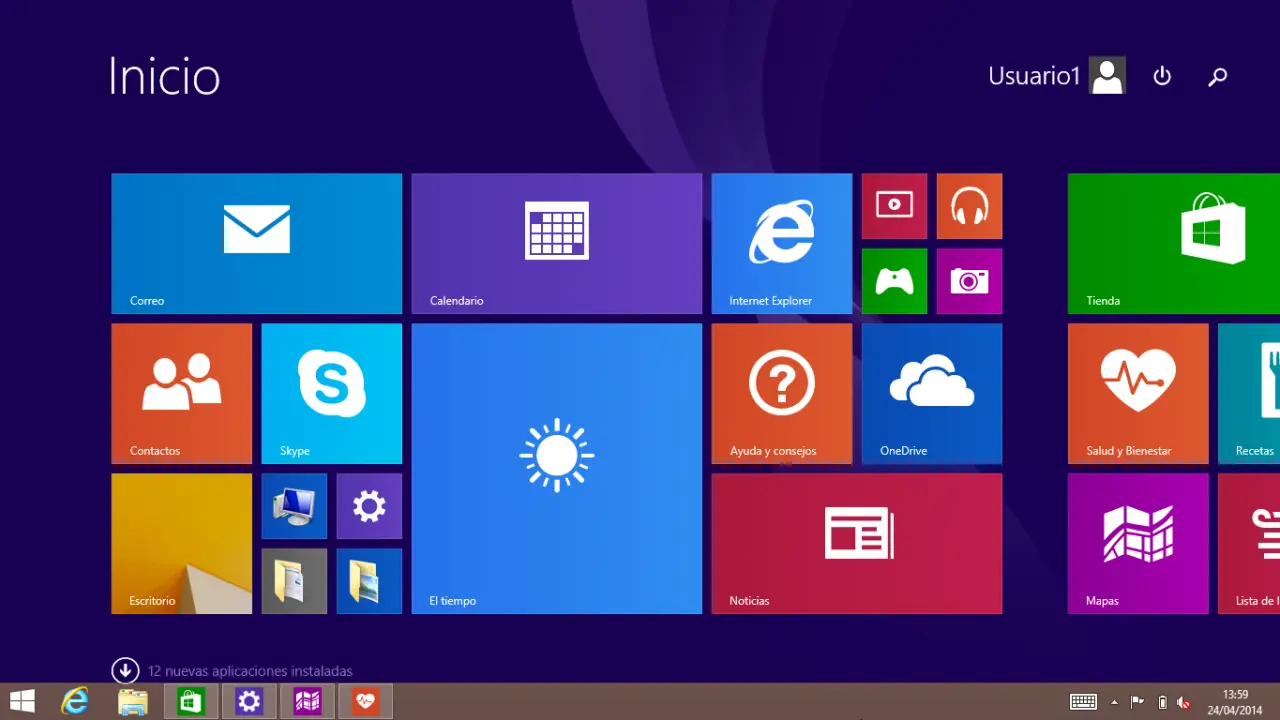Open PC Settings gear tile
Image resolution: width=1280 pixels, height=720 pixels.
tap(369, 506)
